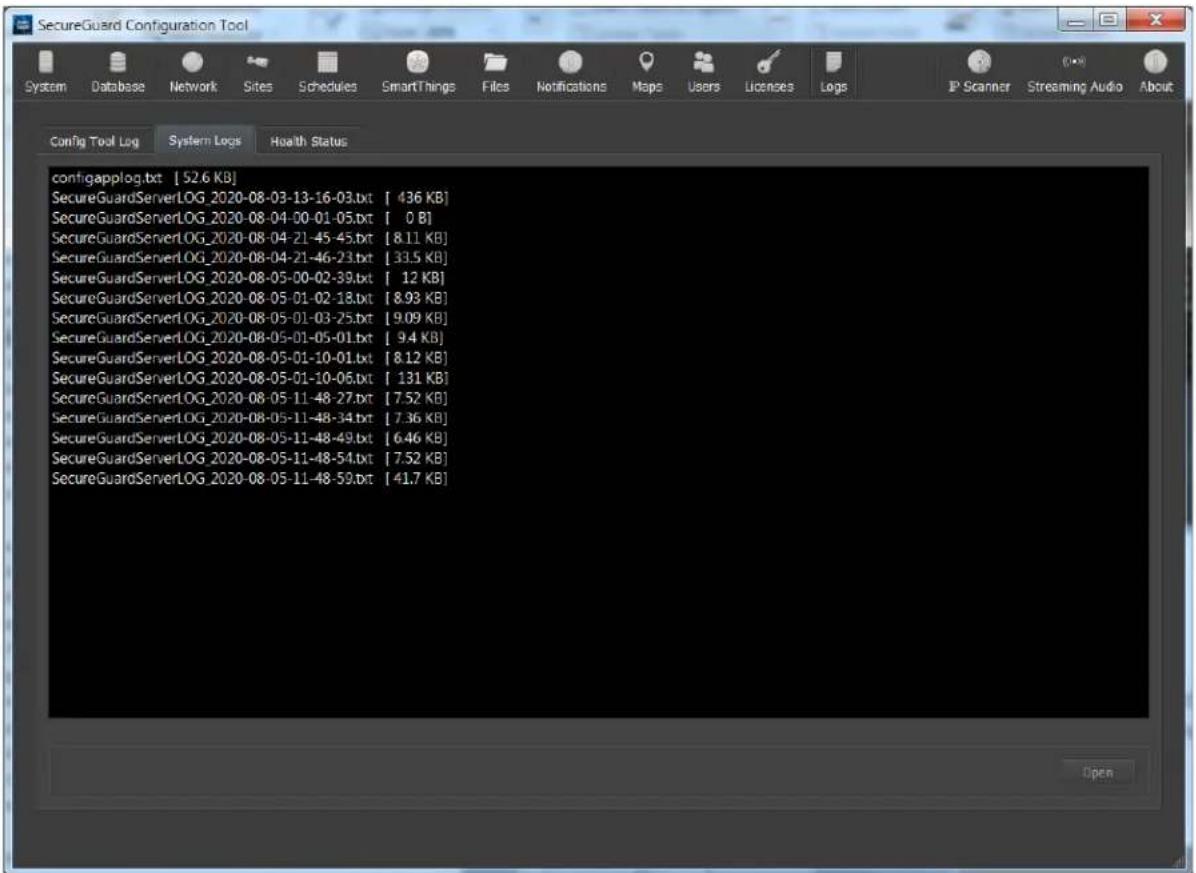
Task: Select log file 2020-08-03-13-16-03.txt
Action: (x=249, y=197)
